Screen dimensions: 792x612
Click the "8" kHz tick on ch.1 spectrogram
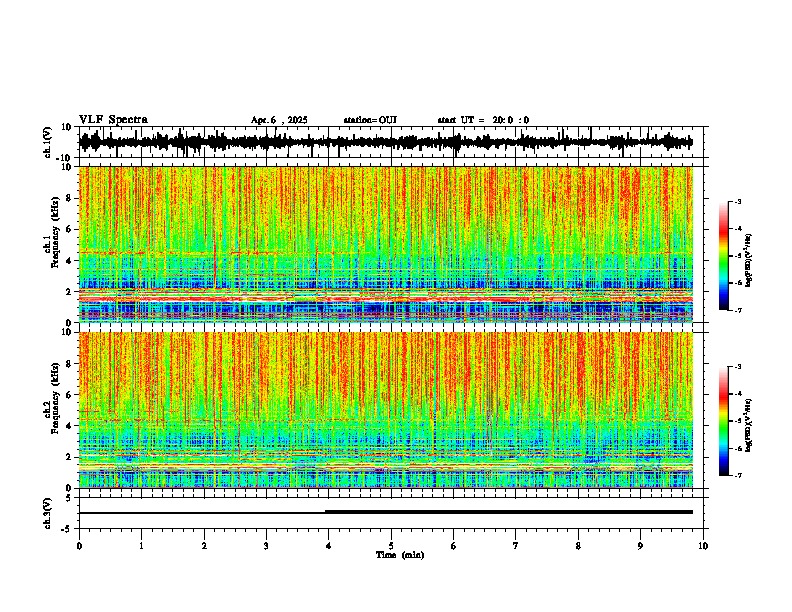[x=70, y=198]
